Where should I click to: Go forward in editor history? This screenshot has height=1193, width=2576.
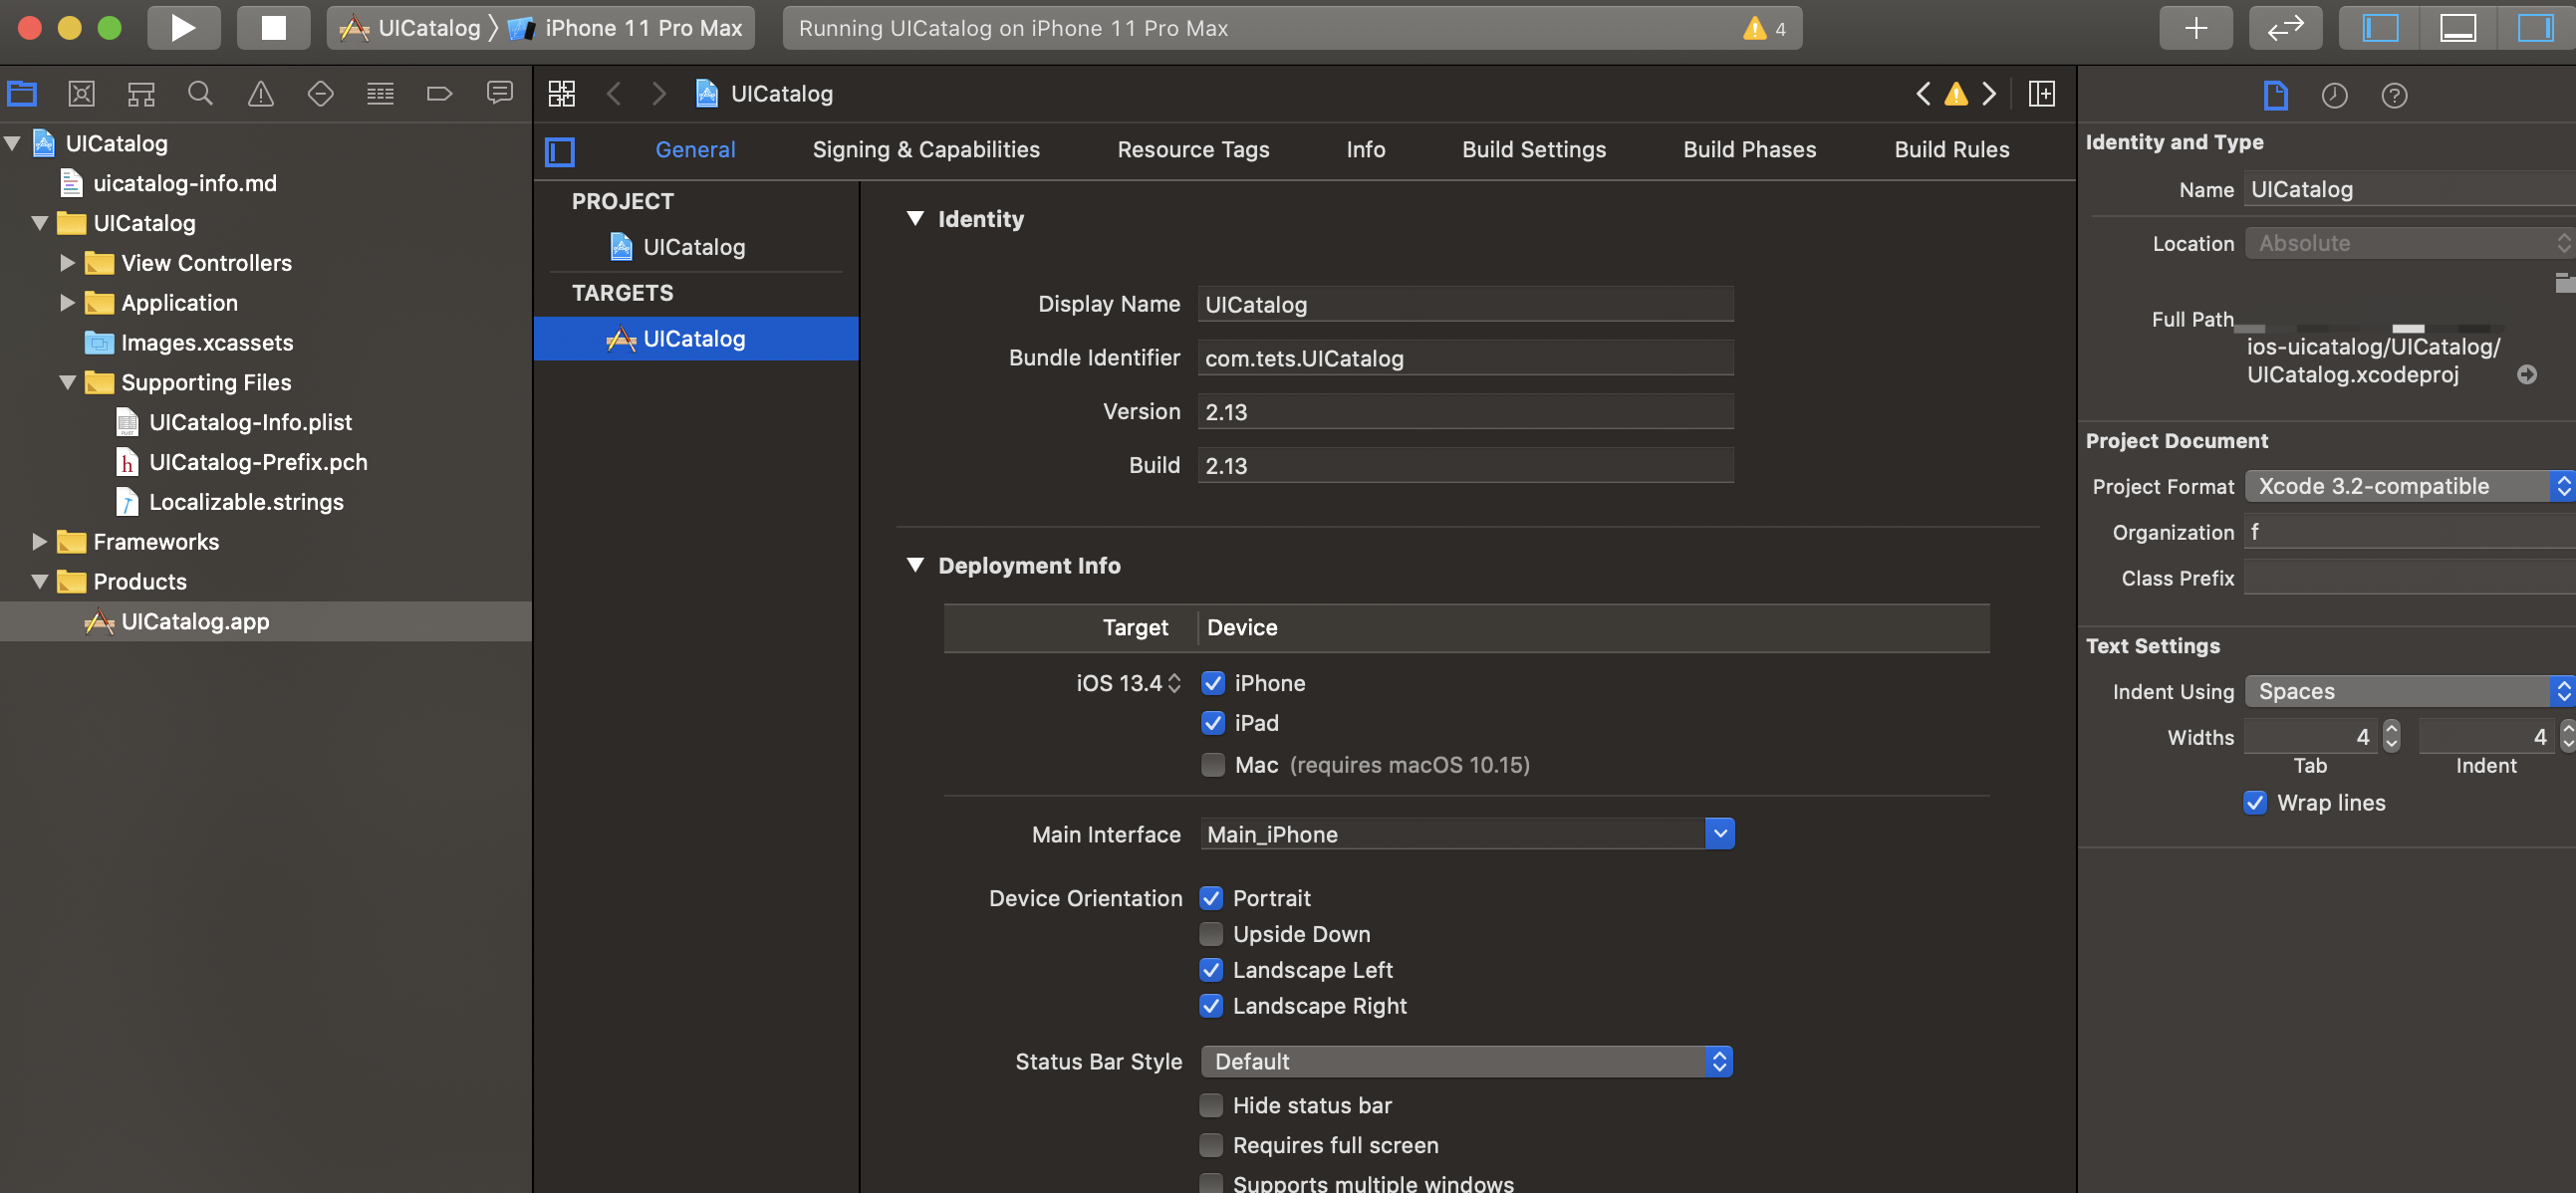click(658, 94)
